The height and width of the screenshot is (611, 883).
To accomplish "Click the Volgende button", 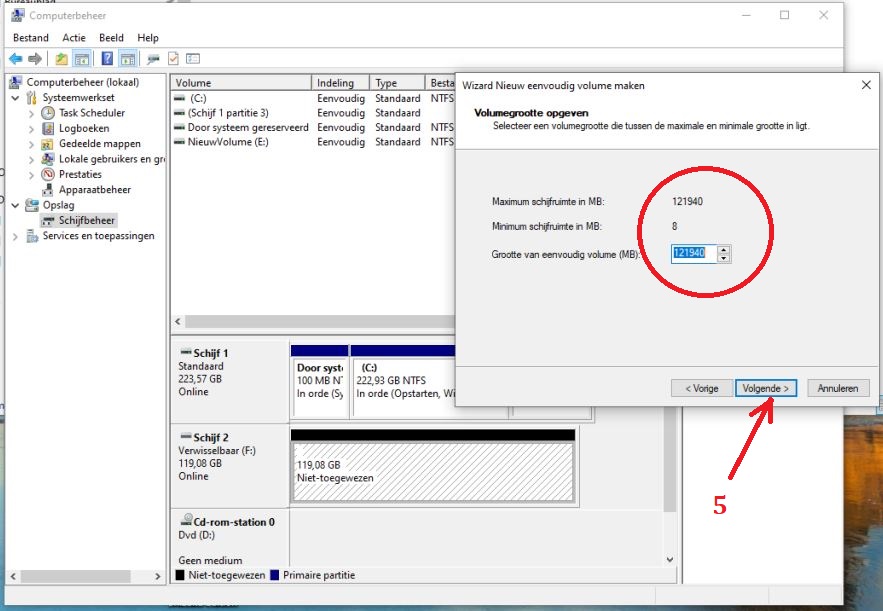I will point(765,388).
